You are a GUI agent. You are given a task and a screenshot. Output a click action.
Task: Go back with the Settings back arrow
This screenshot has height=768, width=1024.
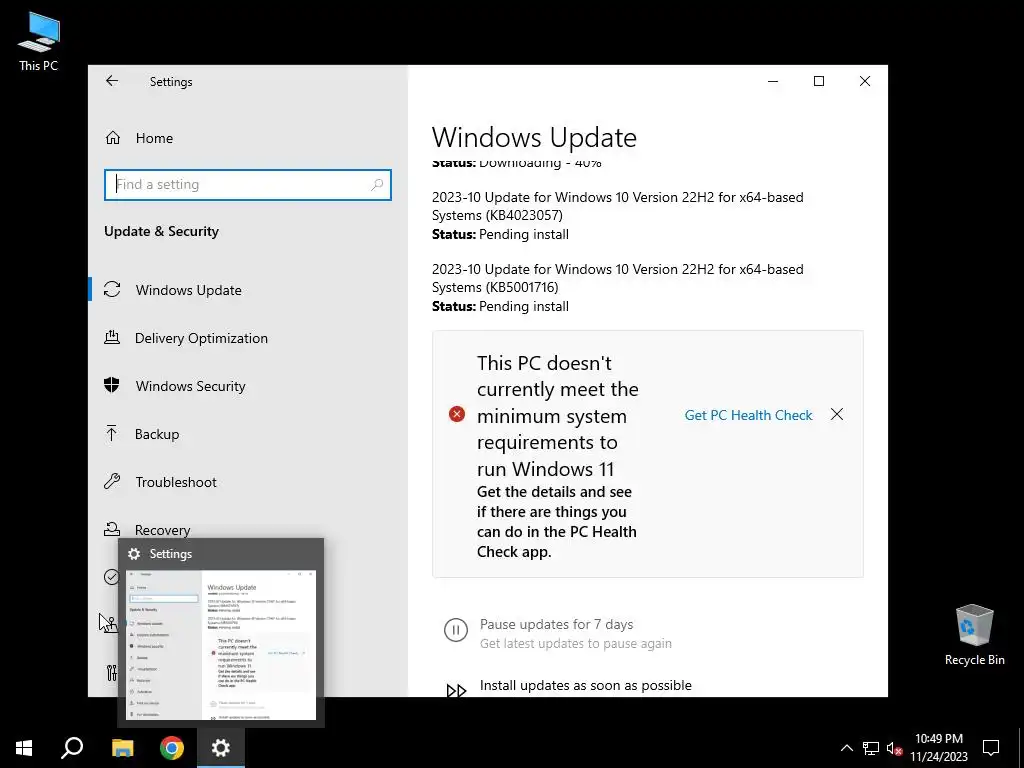[112, 81]
